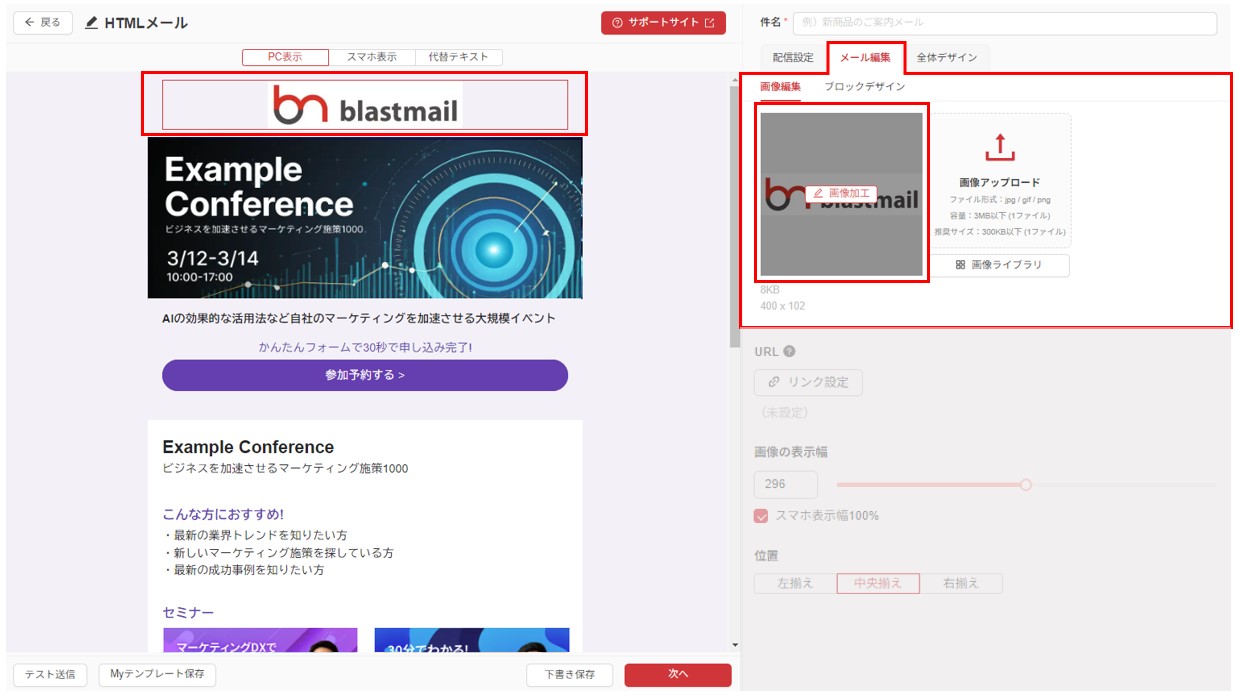Viewport: 1238px width, 698px height.
Task: Click Myテンプレート保存 button
Action: (157, 675)
